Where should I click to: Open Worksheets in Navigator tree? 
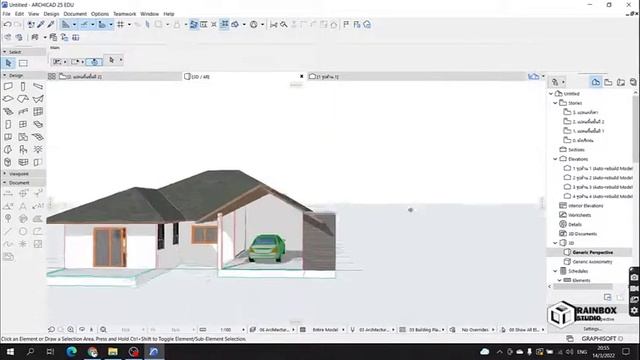click(579, 215)
